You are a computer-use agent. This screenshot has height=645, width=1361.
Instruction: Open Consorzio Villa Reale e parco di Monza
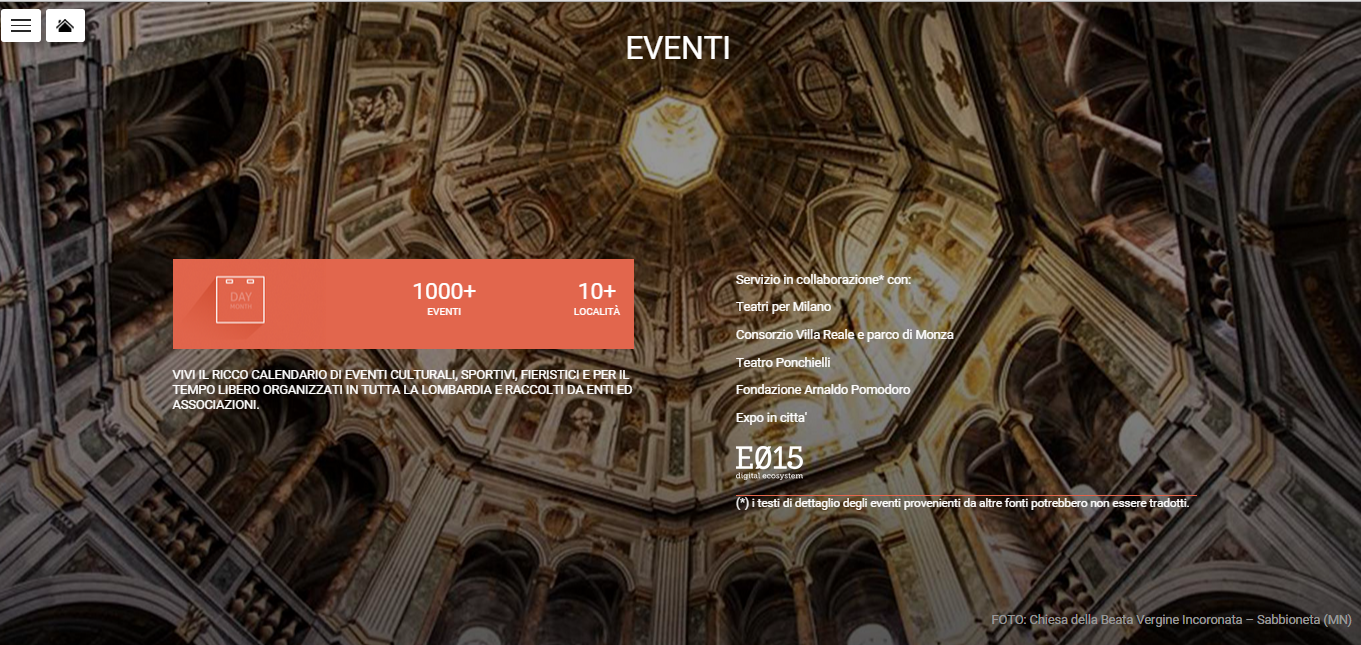pyautogui.click(x=844, y=334)
